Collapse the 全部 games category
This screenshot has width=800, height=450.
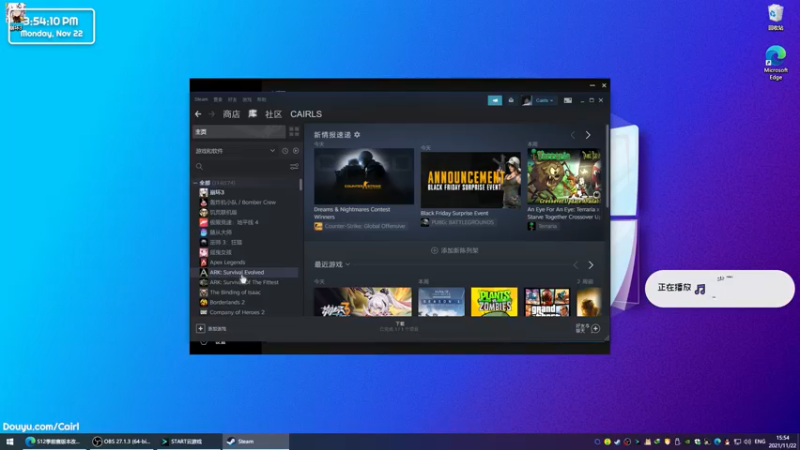[x=195, y=183]
